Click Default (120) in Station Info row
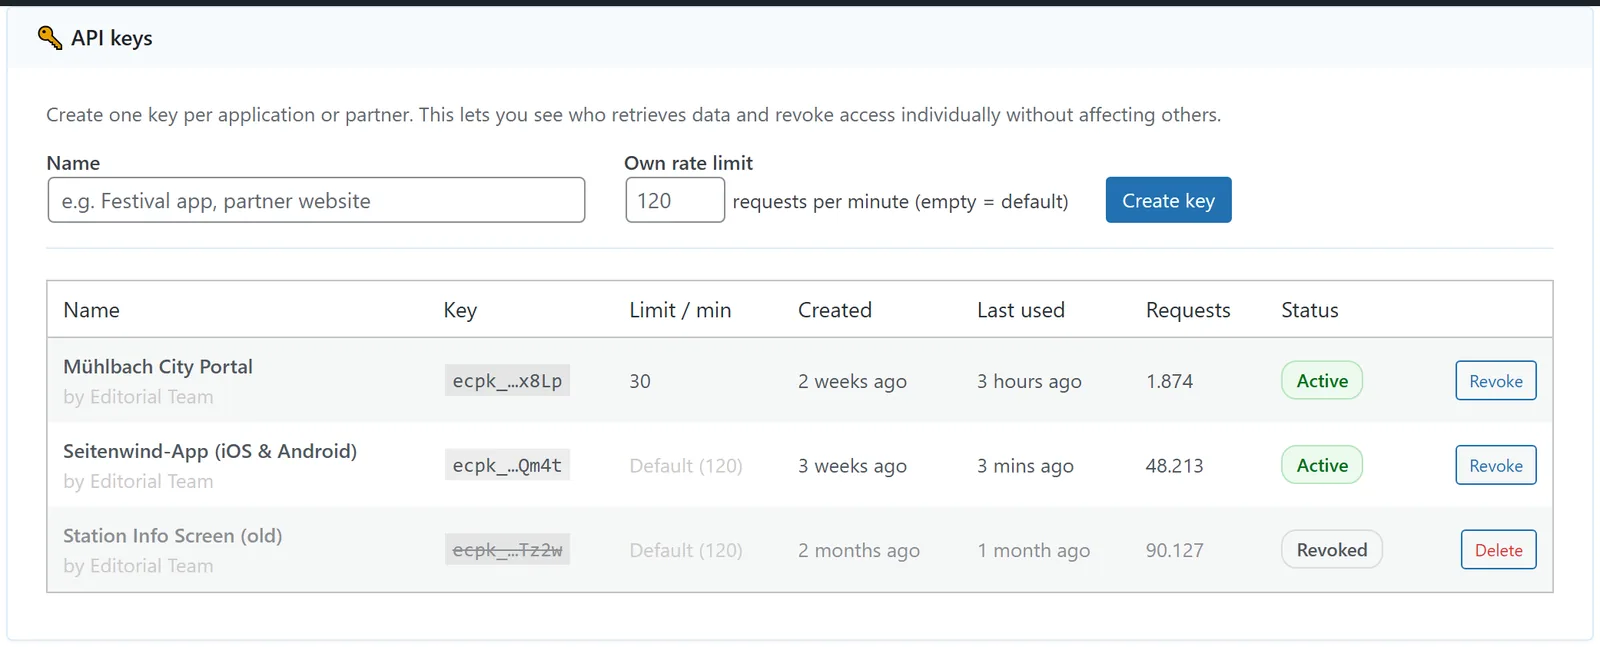Screen dimensions: 1600x647 (686, 550)
